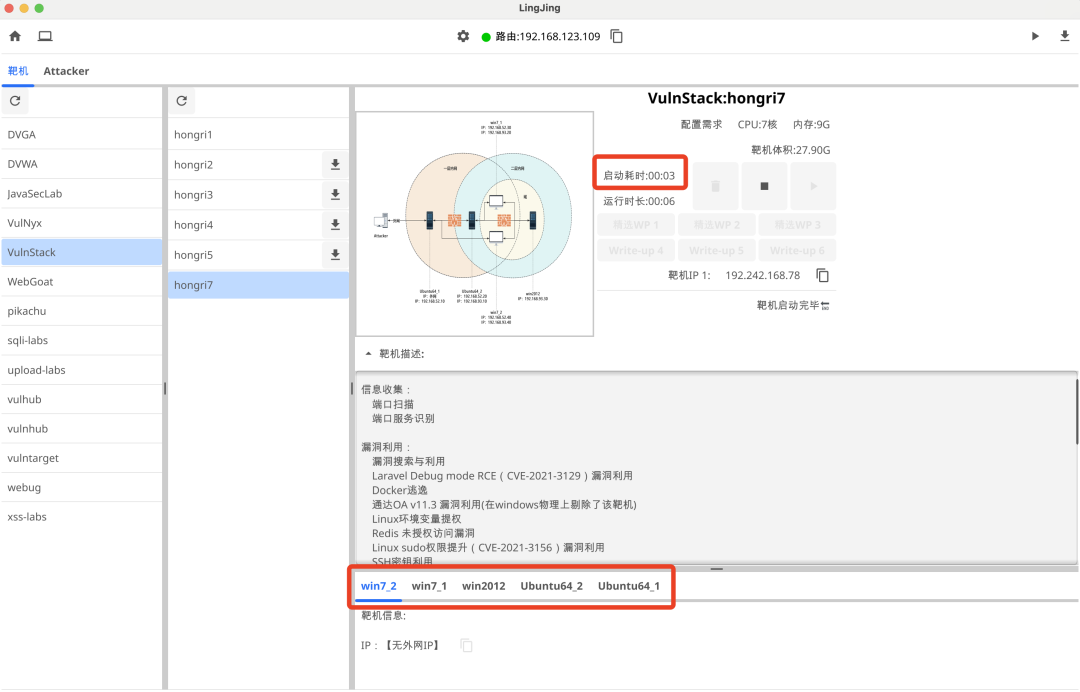Image resolution: width=1080 pixels, height=692 pixels.
Task: Select the win7_1 machine tab
Action: click(429, 586)
